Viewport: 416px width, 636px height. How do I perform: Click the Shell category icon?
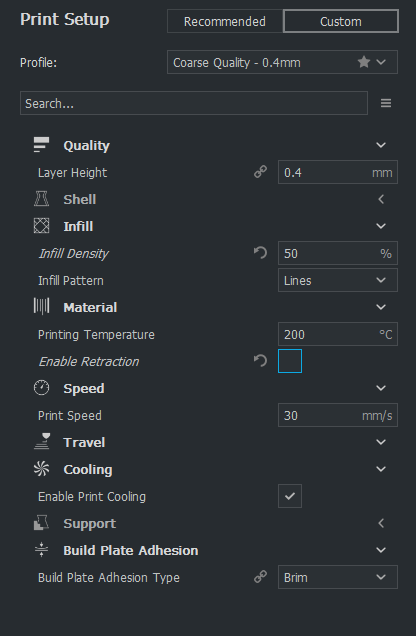(x=41, y=199)
